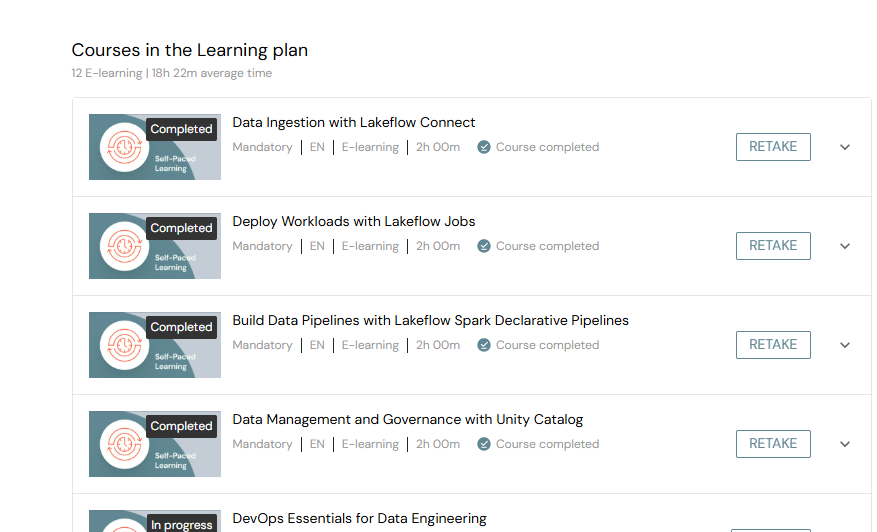This screenshot has height=532, width=877.
Task: Click the completed checkmark icon for Unity Catalog course
Action: click(x=484, y=444)
